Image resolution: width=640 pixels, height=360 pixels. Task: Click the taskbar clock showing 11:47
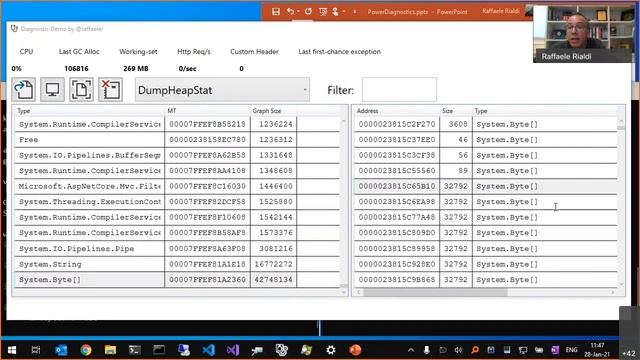point(597,350)
